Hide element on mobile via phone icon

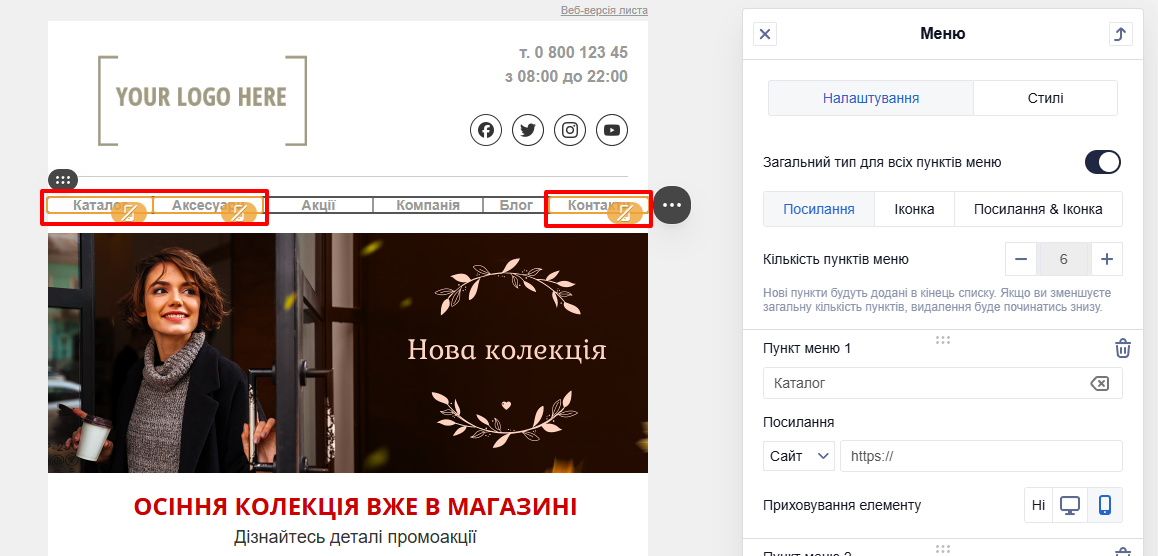(x=1105, y=505)
